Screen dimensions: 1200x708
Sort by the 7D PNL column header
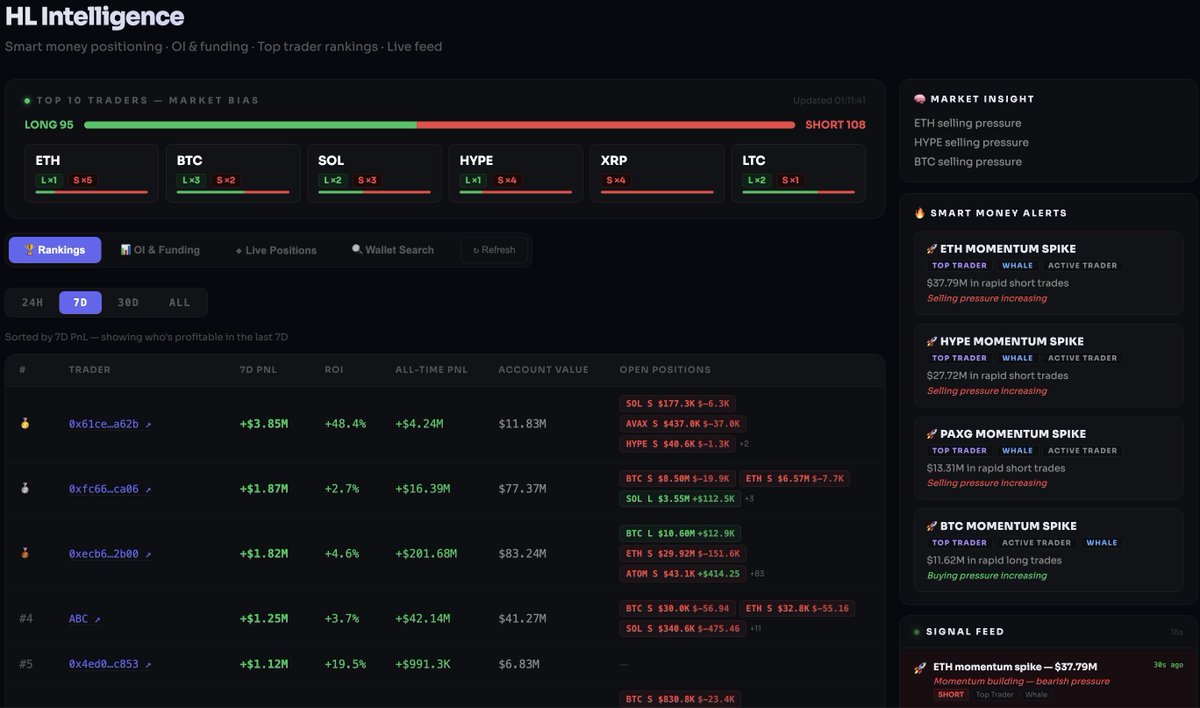pyautogui.click(x=257, y=370)
